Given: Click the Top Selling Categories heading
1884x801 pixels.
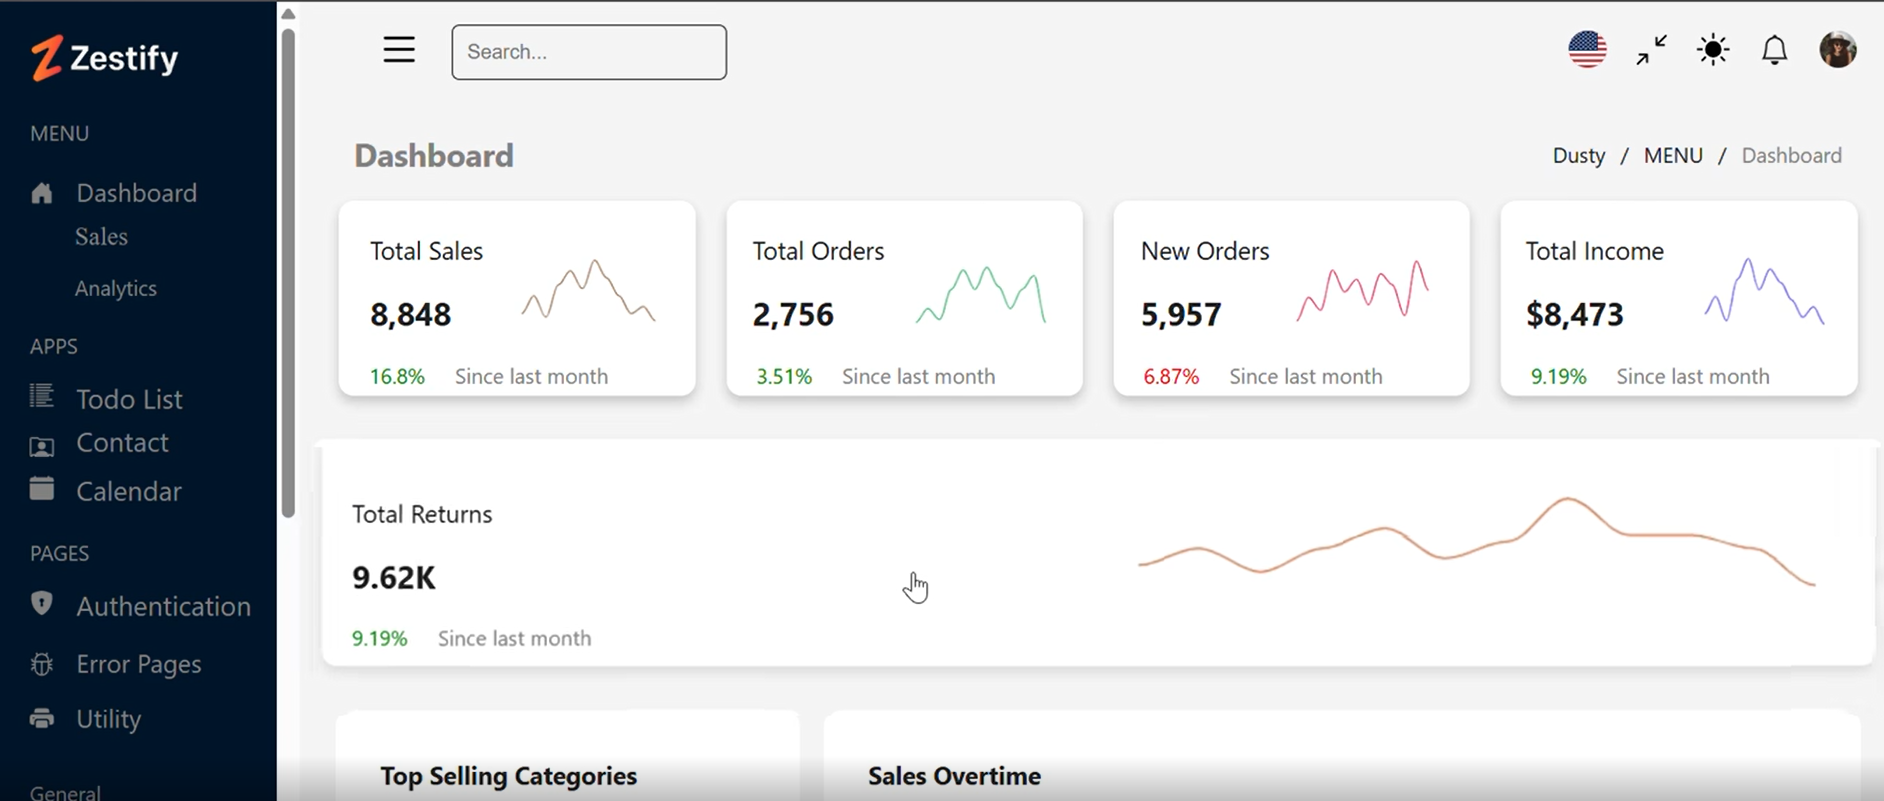Looking at the screenshot, I should [x=508, y=776].
